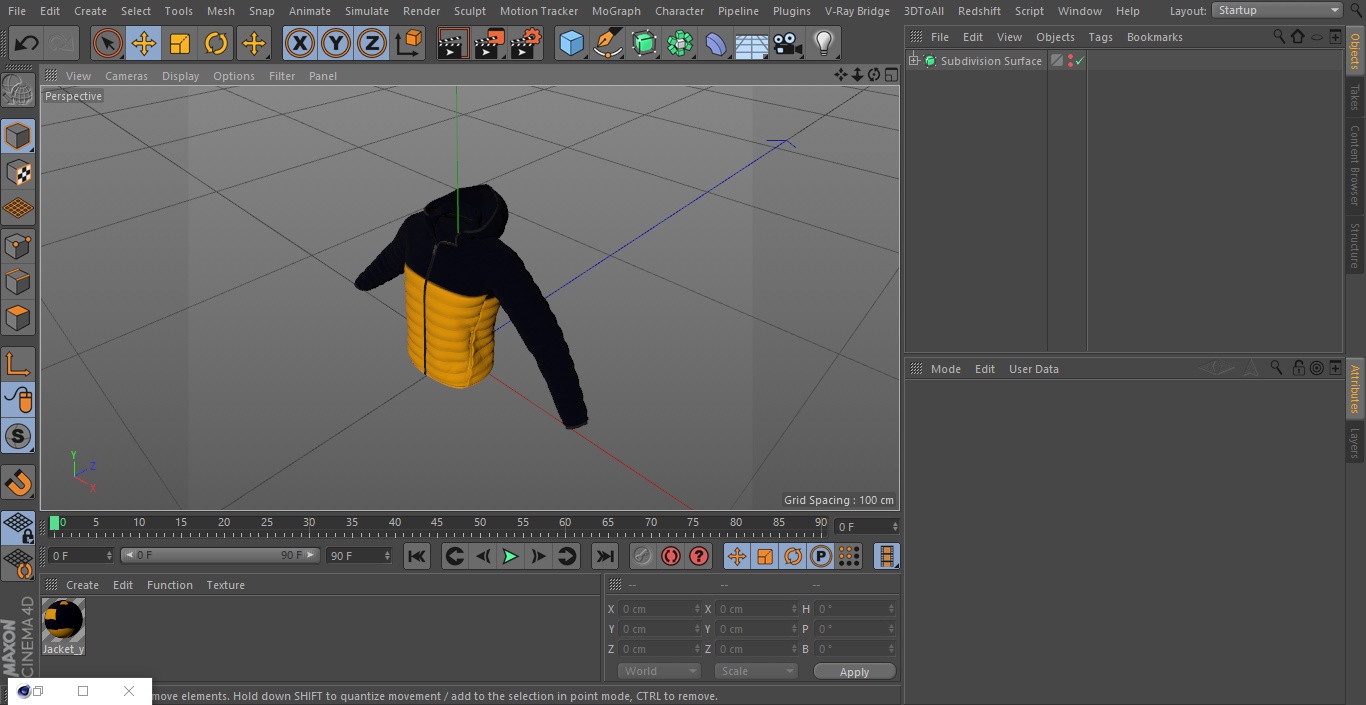Image resolution: width=1366 pixels, height=705 pixels.
Task: Toggle Autokeying button
Action: click(x=671, y=556)
